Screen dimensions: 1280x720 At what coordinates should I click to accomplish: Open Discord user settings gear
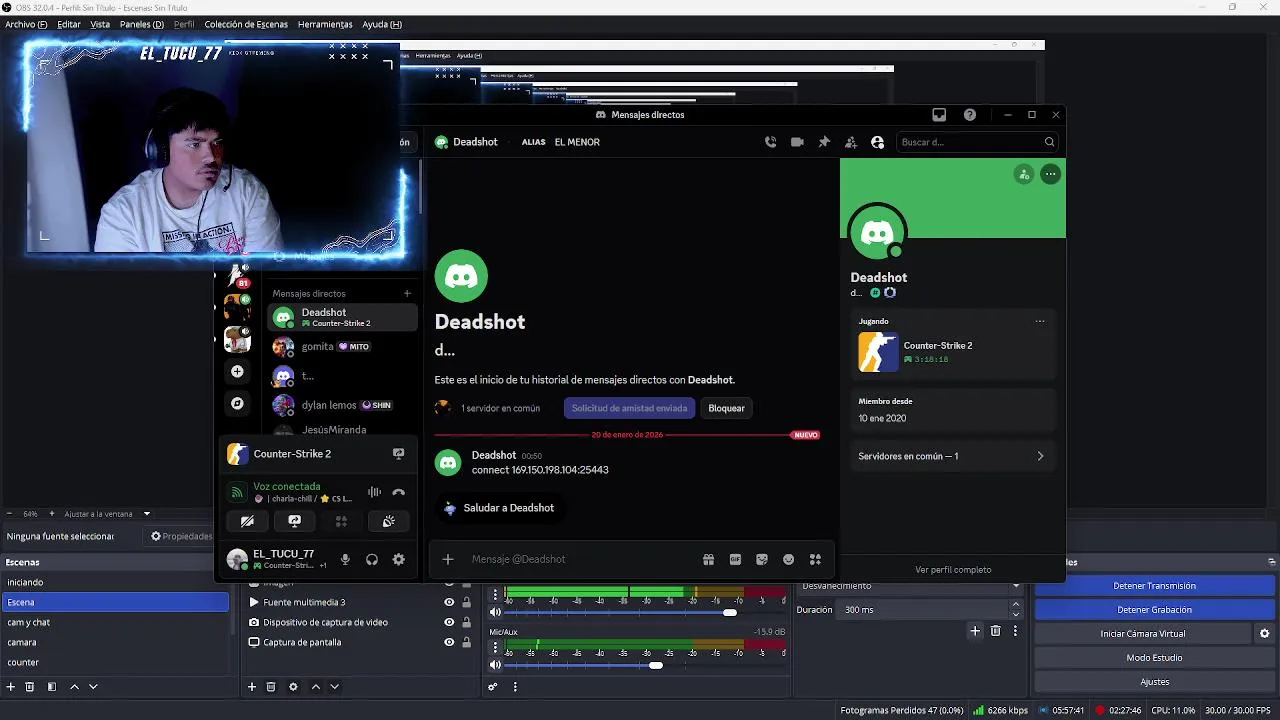point(398,560)
